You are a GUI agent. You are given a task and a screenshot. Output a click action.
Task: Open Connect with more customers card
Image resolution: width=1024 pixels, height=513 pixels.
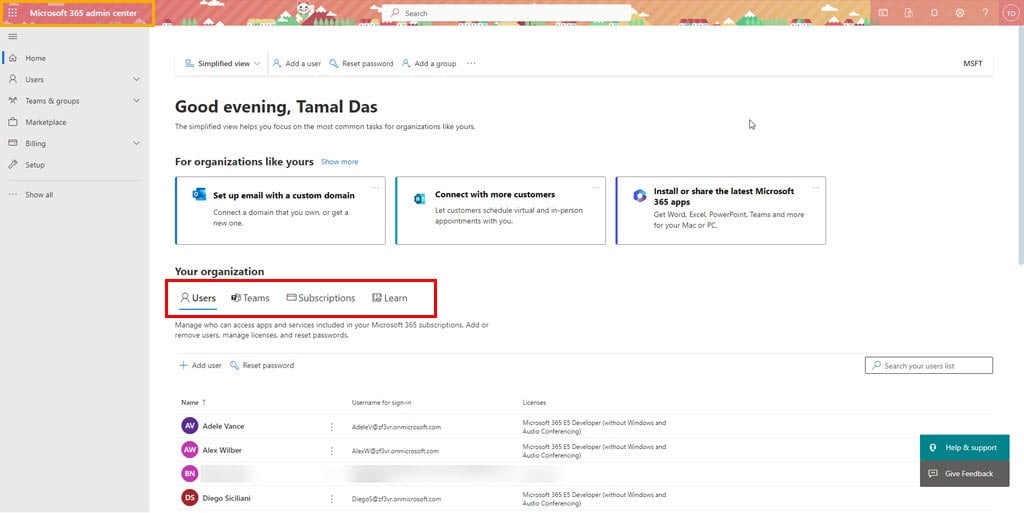500,210
